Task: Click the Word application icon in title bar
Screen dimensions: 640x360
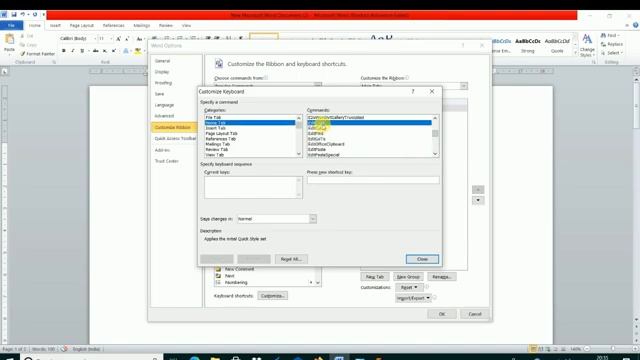Action: (4, 15)
